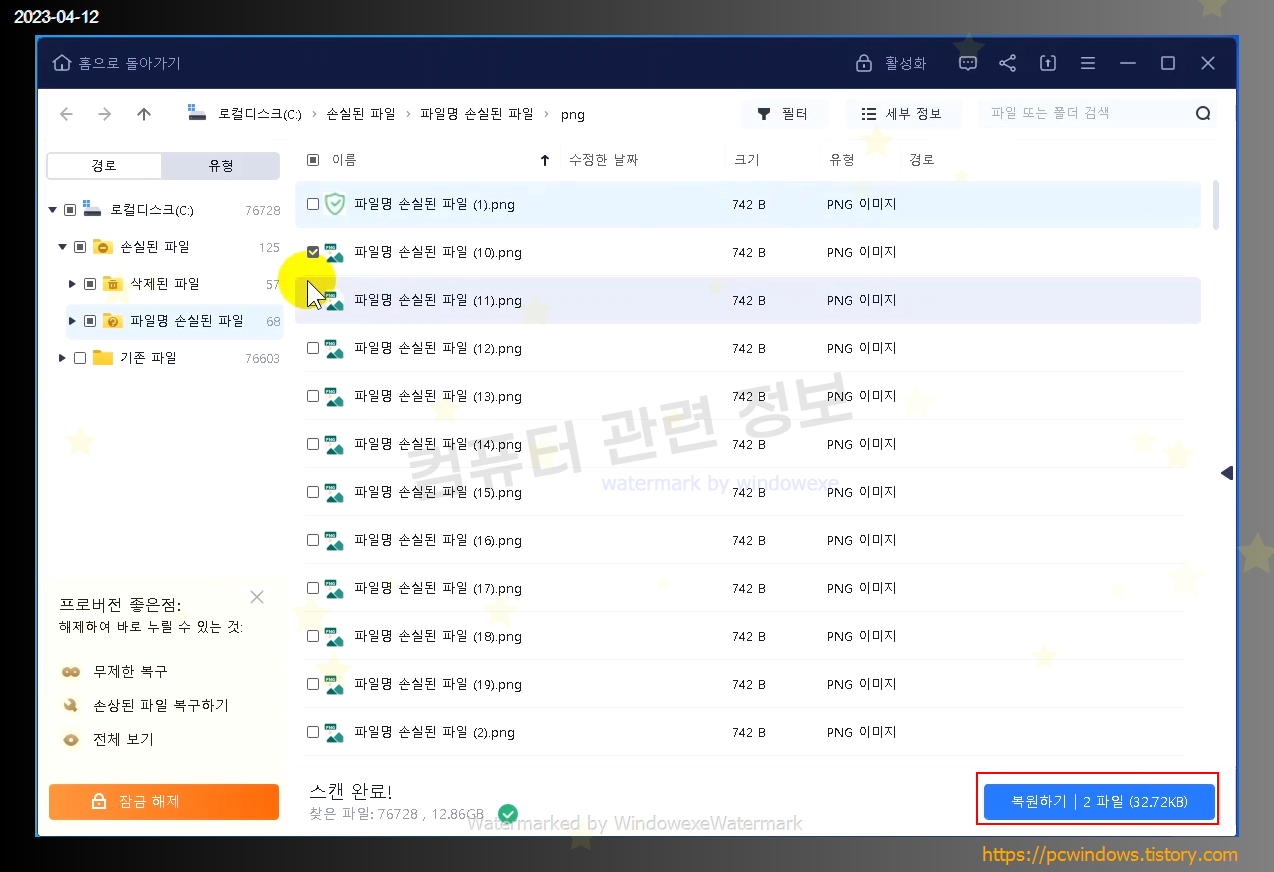Open the 필터 filter dropdown

pyautogui.click(x=784, y=114)
